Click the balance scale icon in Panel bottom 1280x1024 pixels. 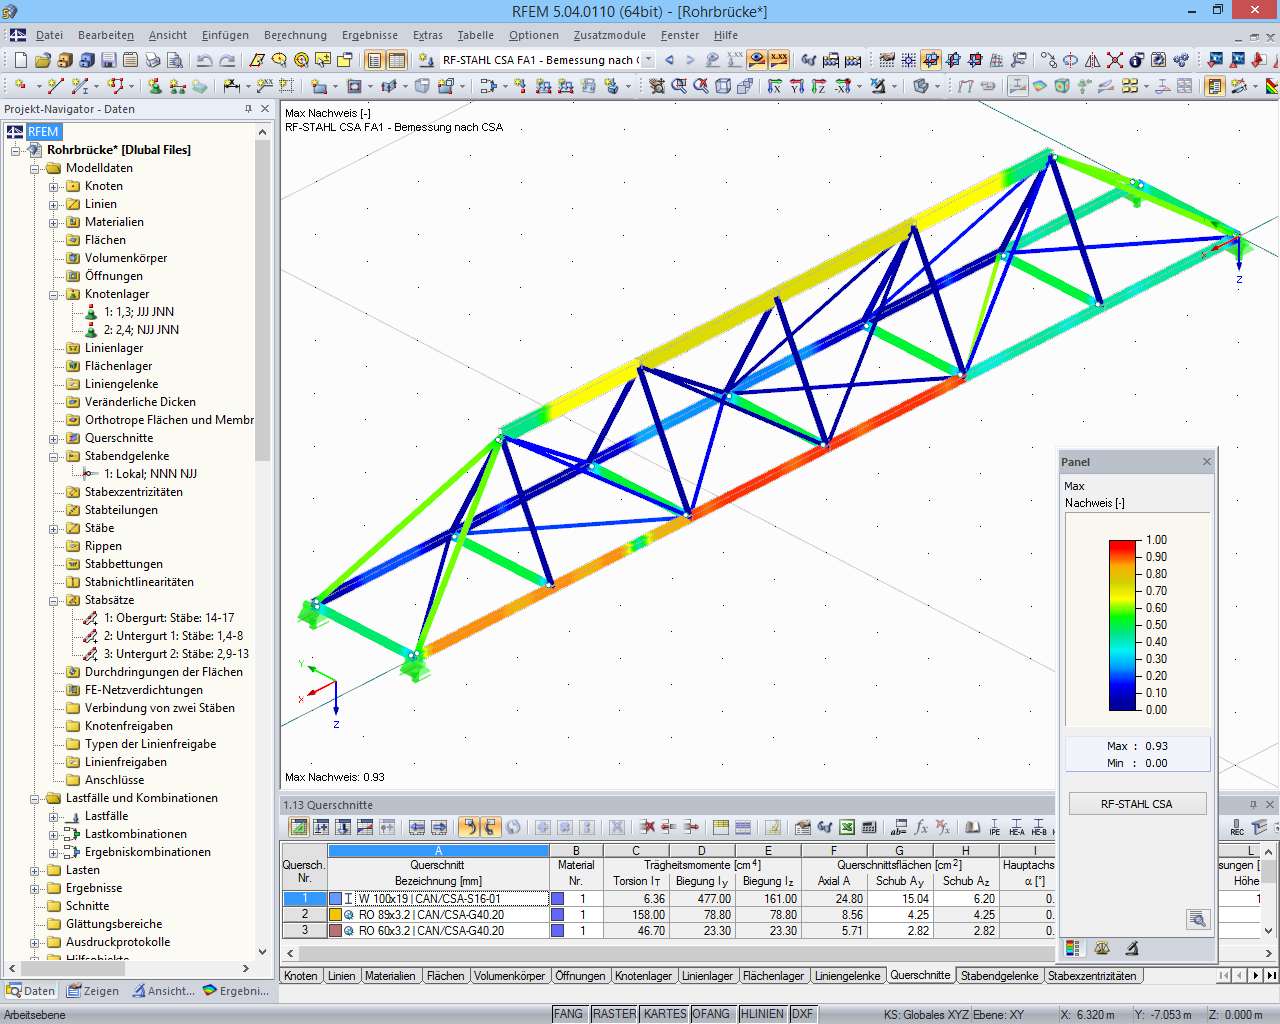pos(1102,948)
